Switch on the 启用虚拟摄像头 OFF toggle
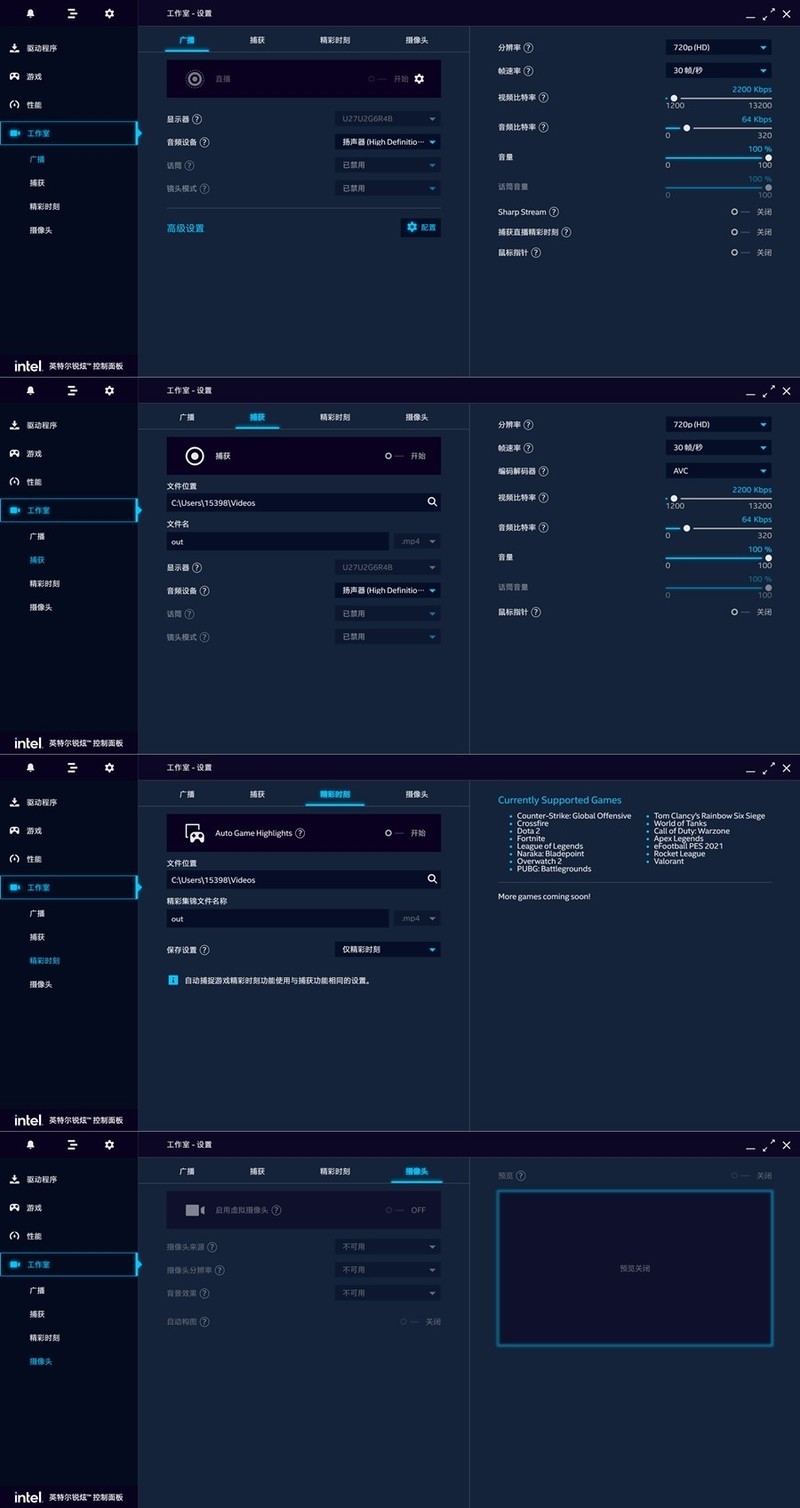Screen dimensions: 800x1508 click(x=394, y=1210)
